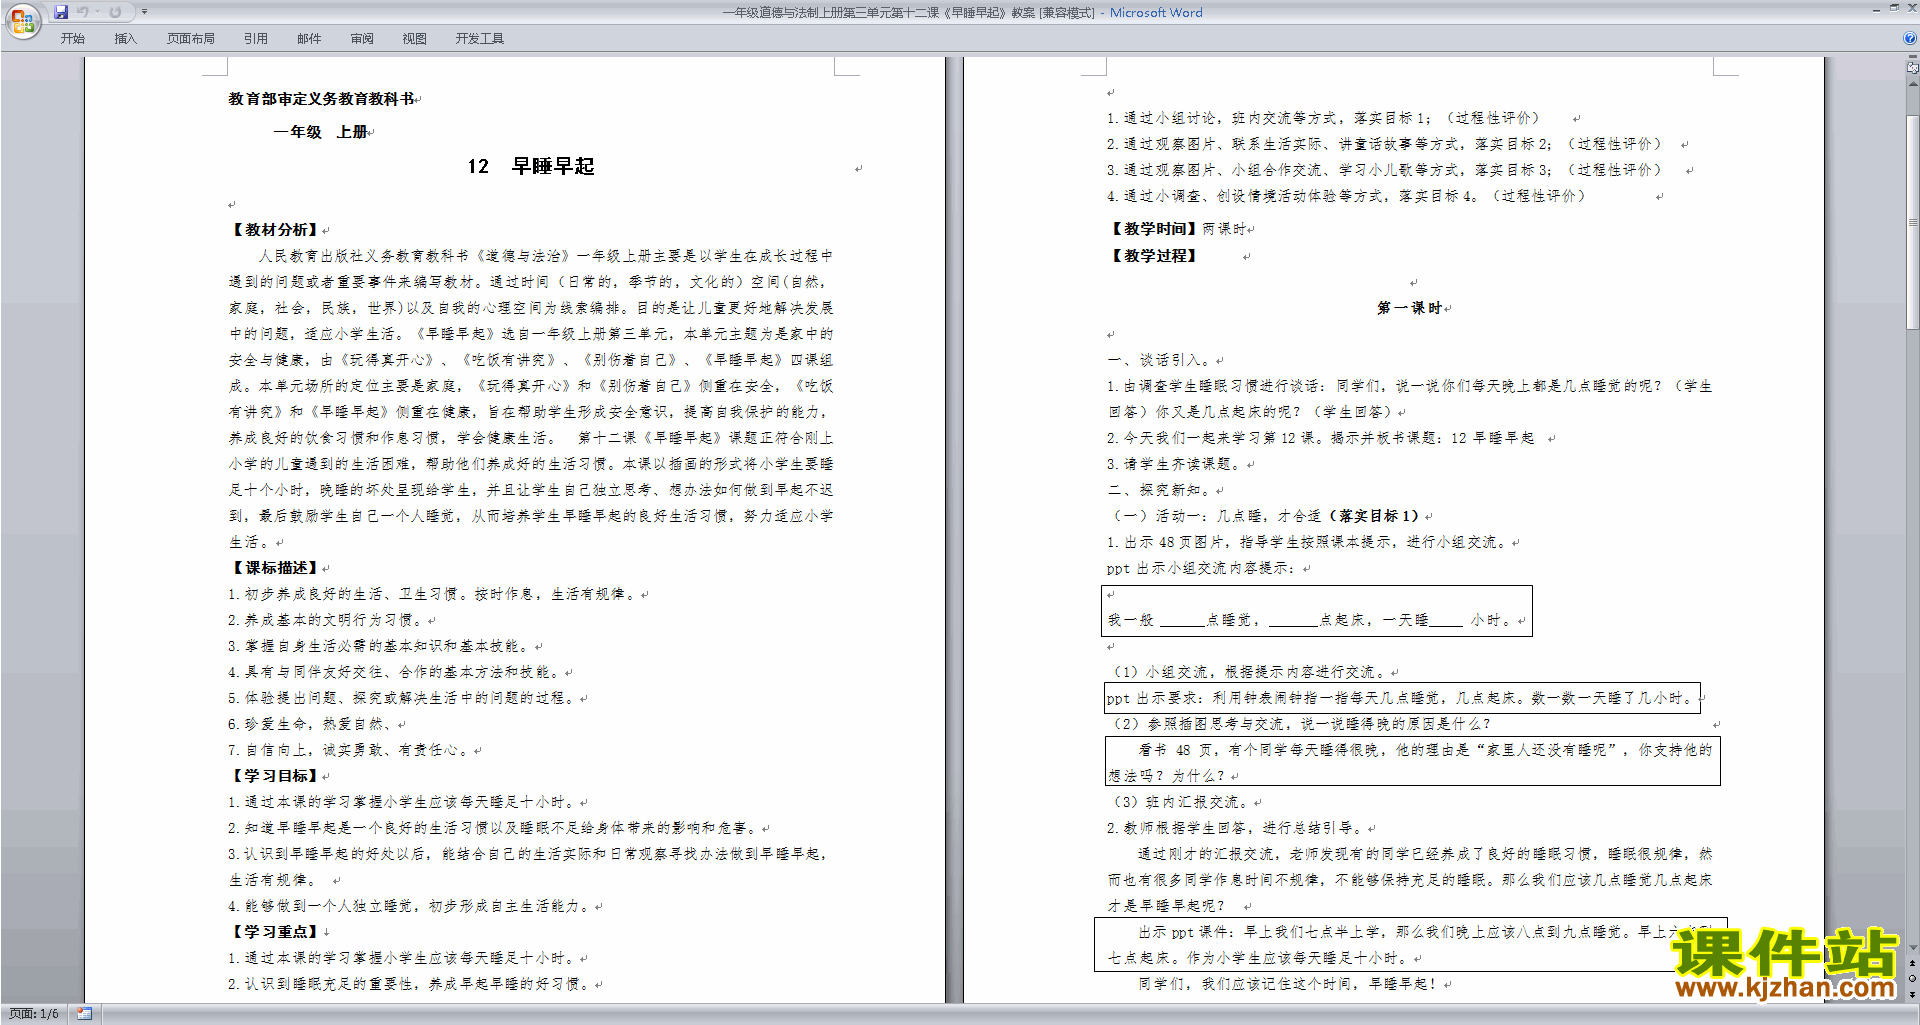Click the line 7.自信向上，诚实勇敢、有责任心。
This screenshot has height=1025, width=1920.
point(350,750)
